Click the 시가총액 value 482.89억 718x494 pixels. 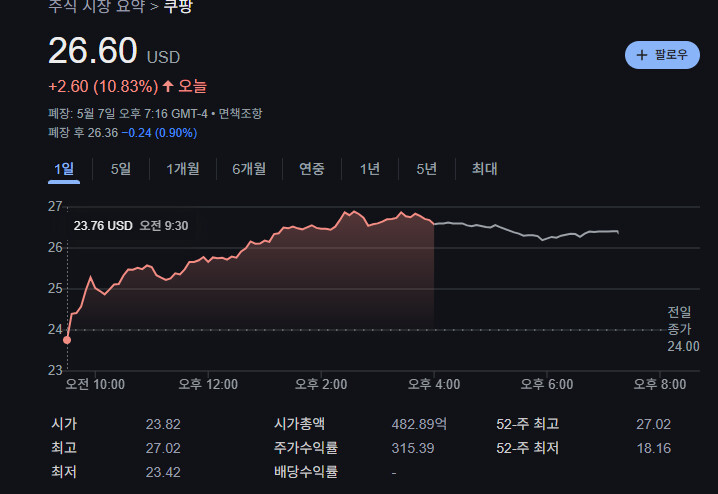(419, 424)
